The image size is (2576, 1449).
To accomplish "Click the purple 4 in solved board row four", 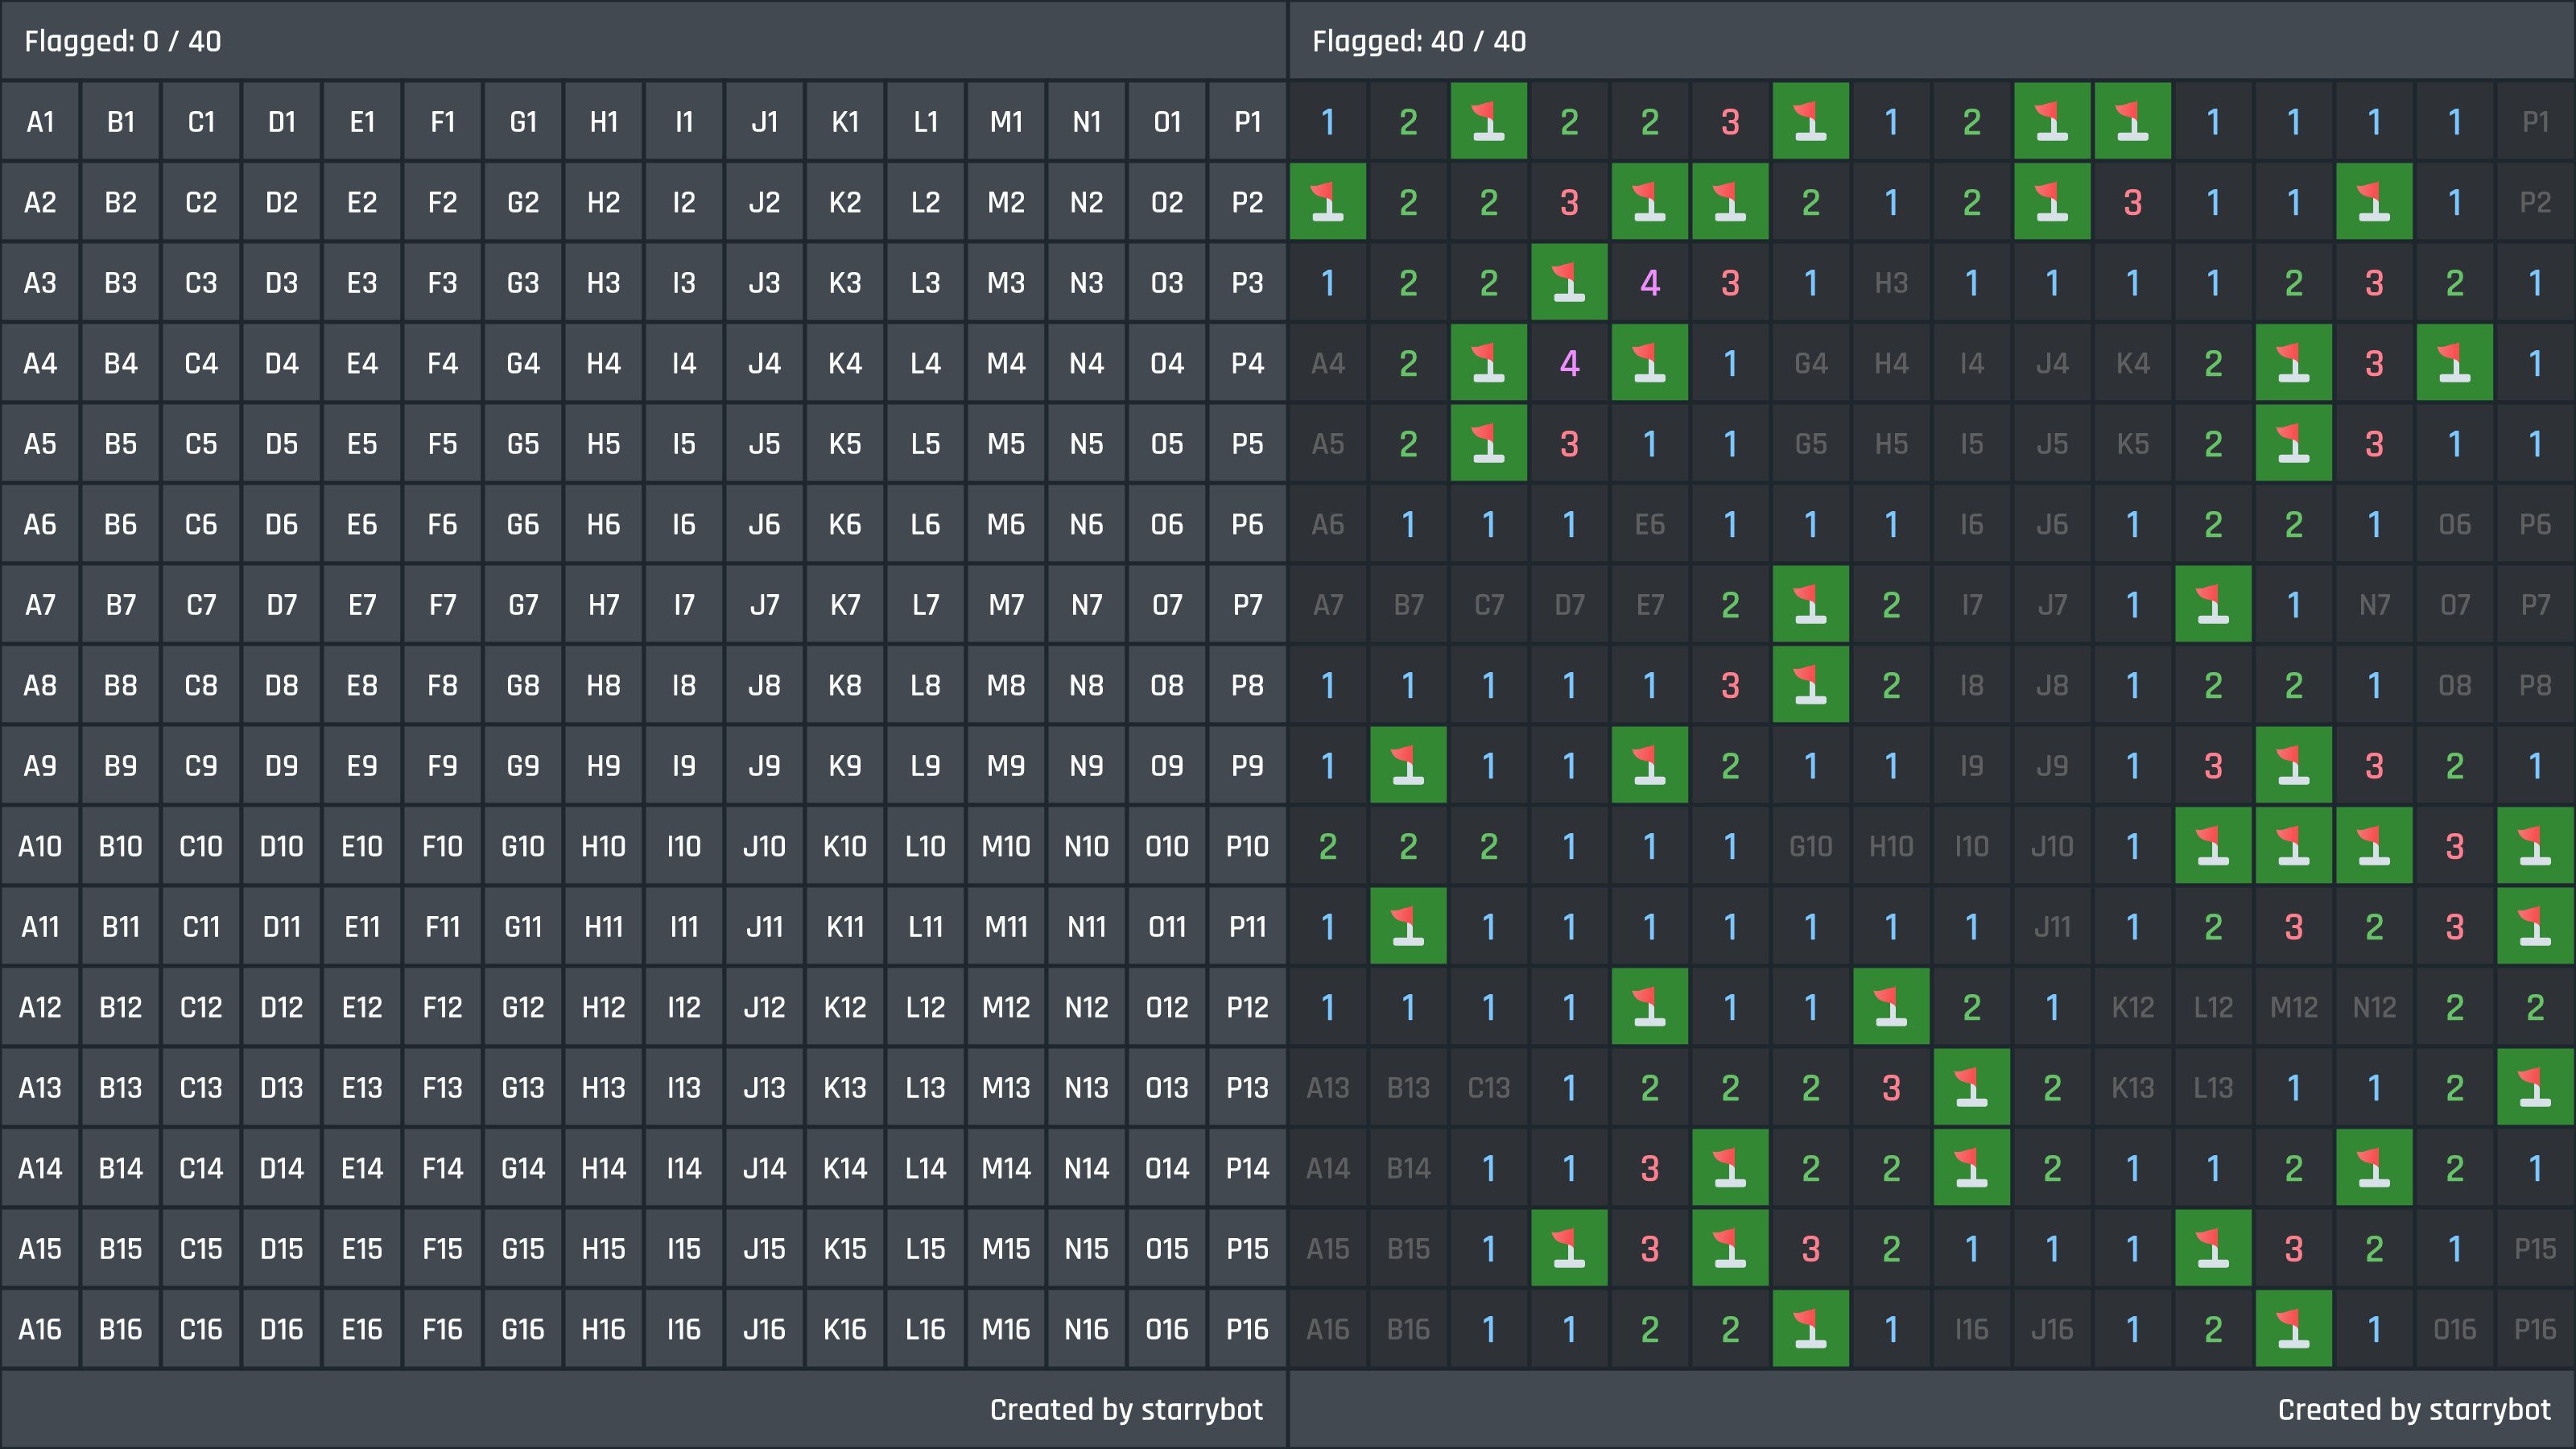I will point(1569,363).
